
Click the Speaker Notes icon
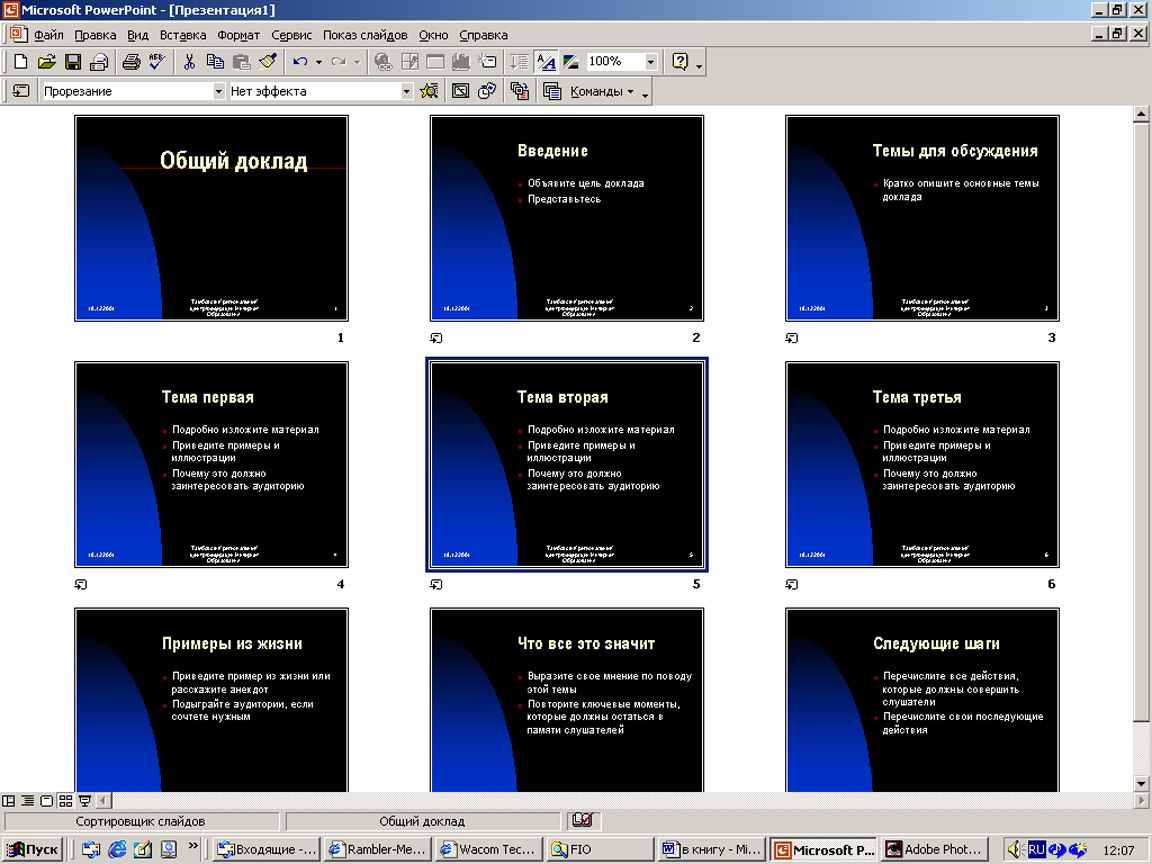click(552, 91)
